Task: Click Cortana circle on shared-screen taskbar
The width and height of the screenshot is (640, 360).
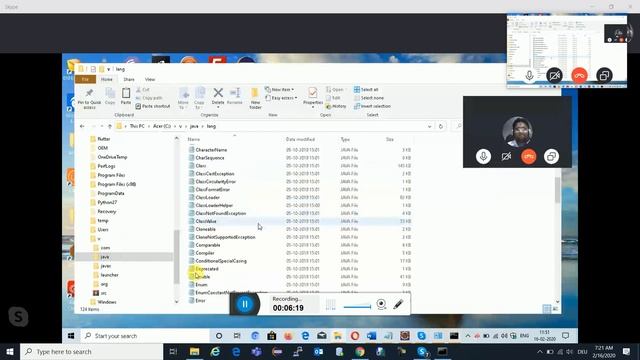Action: click(x=219, y=336)
